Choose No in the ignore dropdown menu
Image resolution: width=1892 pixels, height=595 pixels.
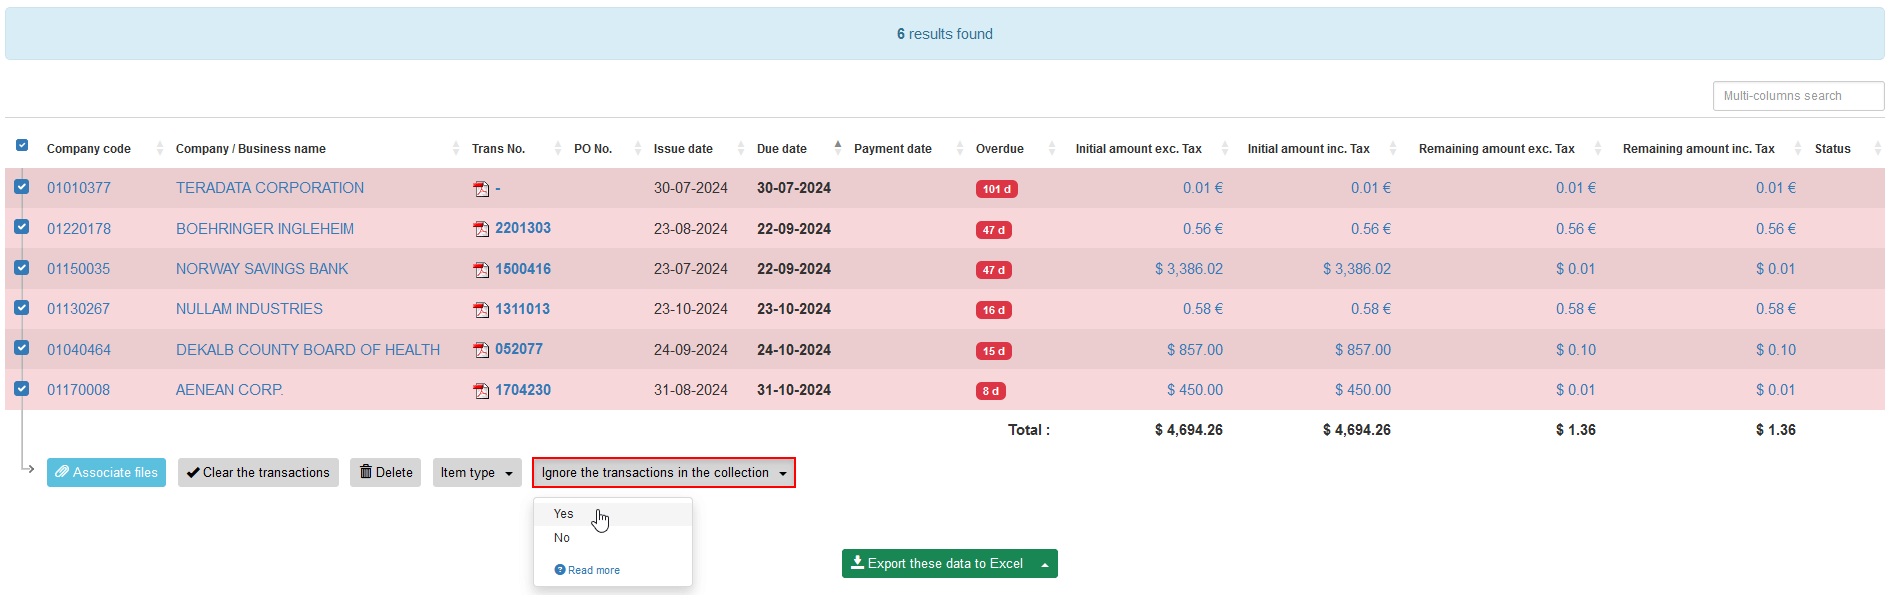[562, 538]
